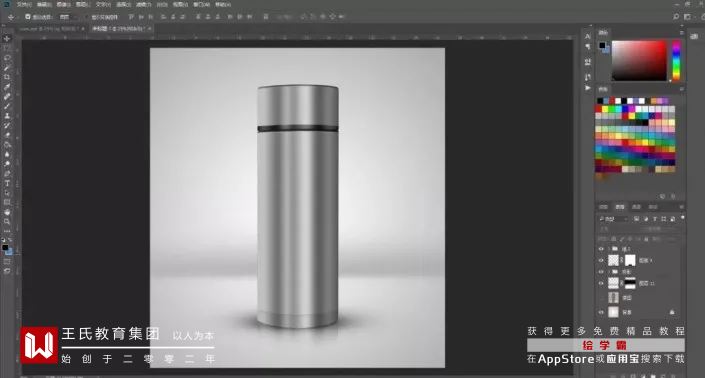
Task: Click the lock icon on the background layer
Action: (672, 312)
